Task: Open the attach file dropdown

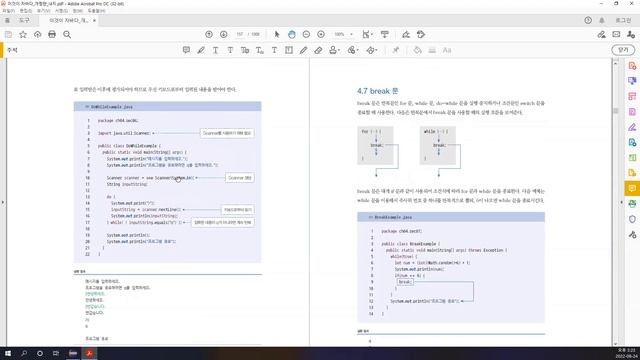Action: pyautogui.click(x=353, y=50)
